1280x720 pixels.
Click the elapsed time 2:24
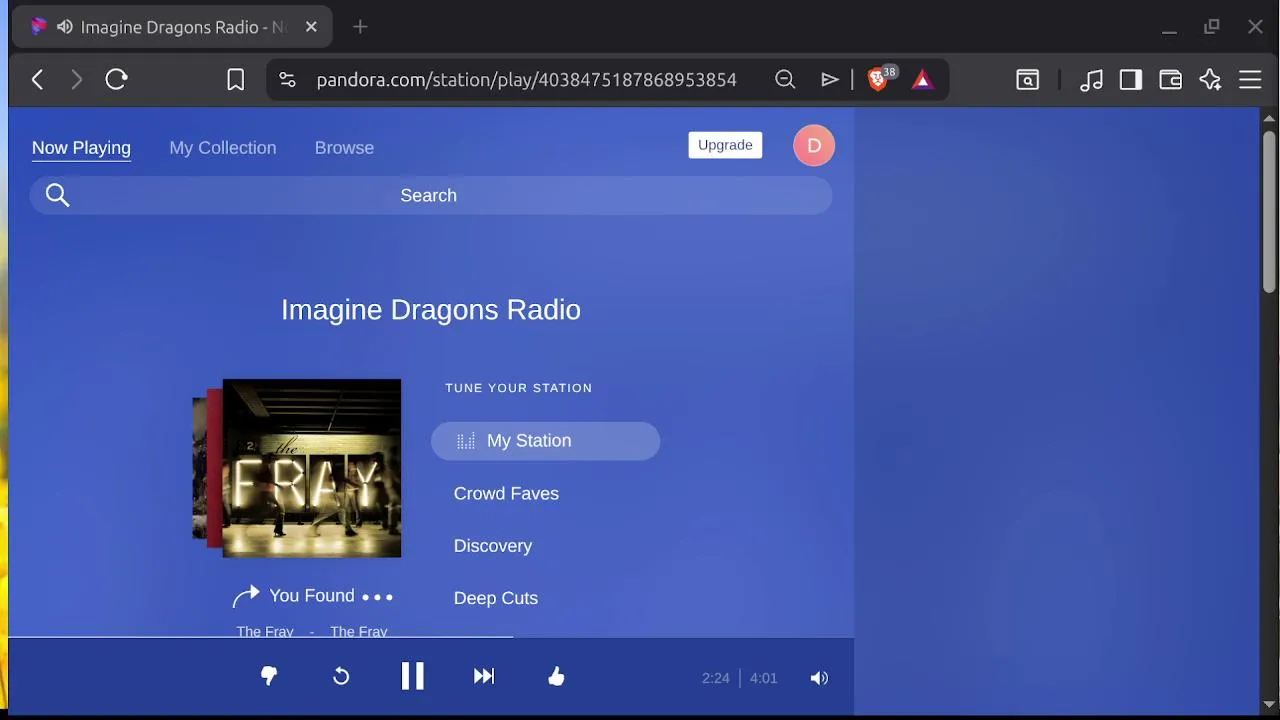coord(716,678)
